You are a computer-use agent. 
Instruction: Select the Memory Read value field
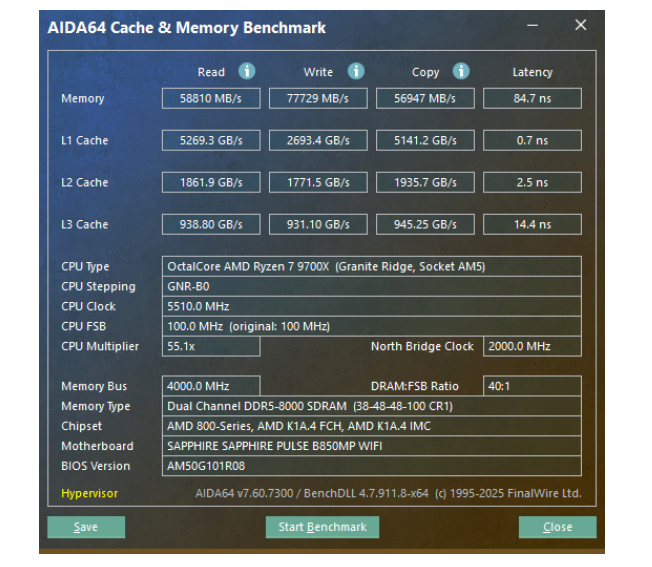(211, 98)
